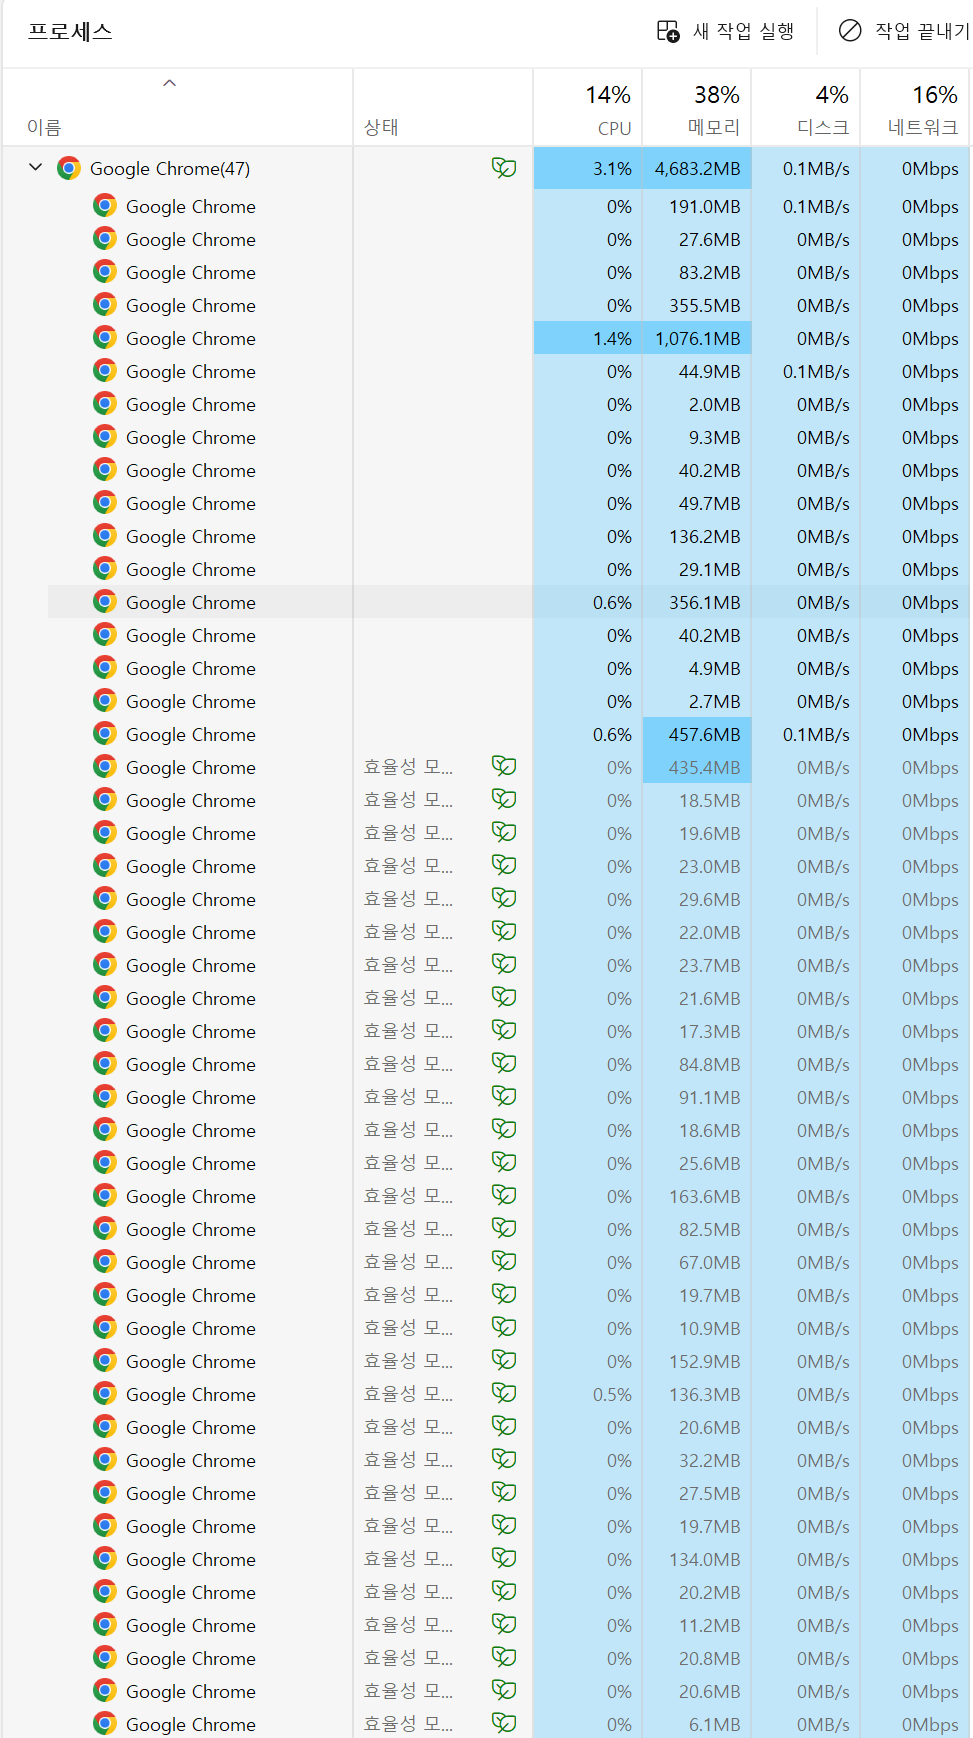Click the efficiency leaf icon in the 67.0MB row
The image size is (973, 1738).
504,1262
